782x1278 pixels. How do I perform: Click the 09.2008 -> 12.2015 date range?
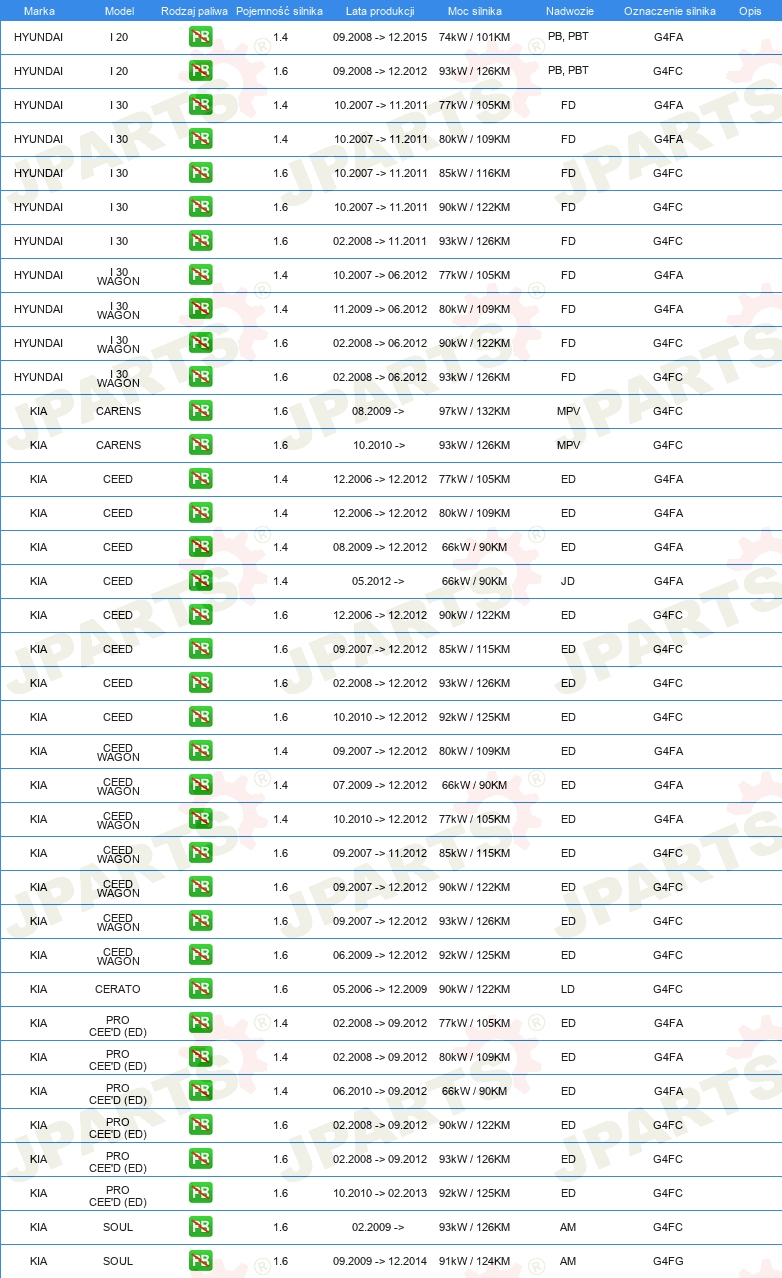(380, 37)
